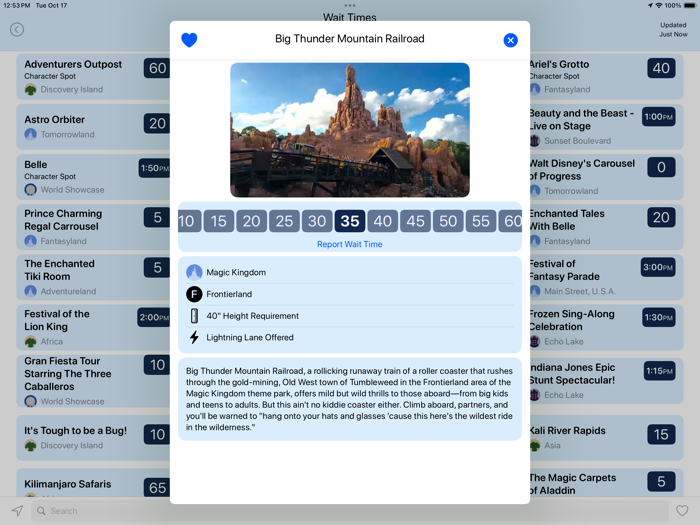Tap Indiana Jones Epic Stunt Spectacular title
Image resolution: width=700 pixels, height=525 pixels.
[x=572, y=374]
